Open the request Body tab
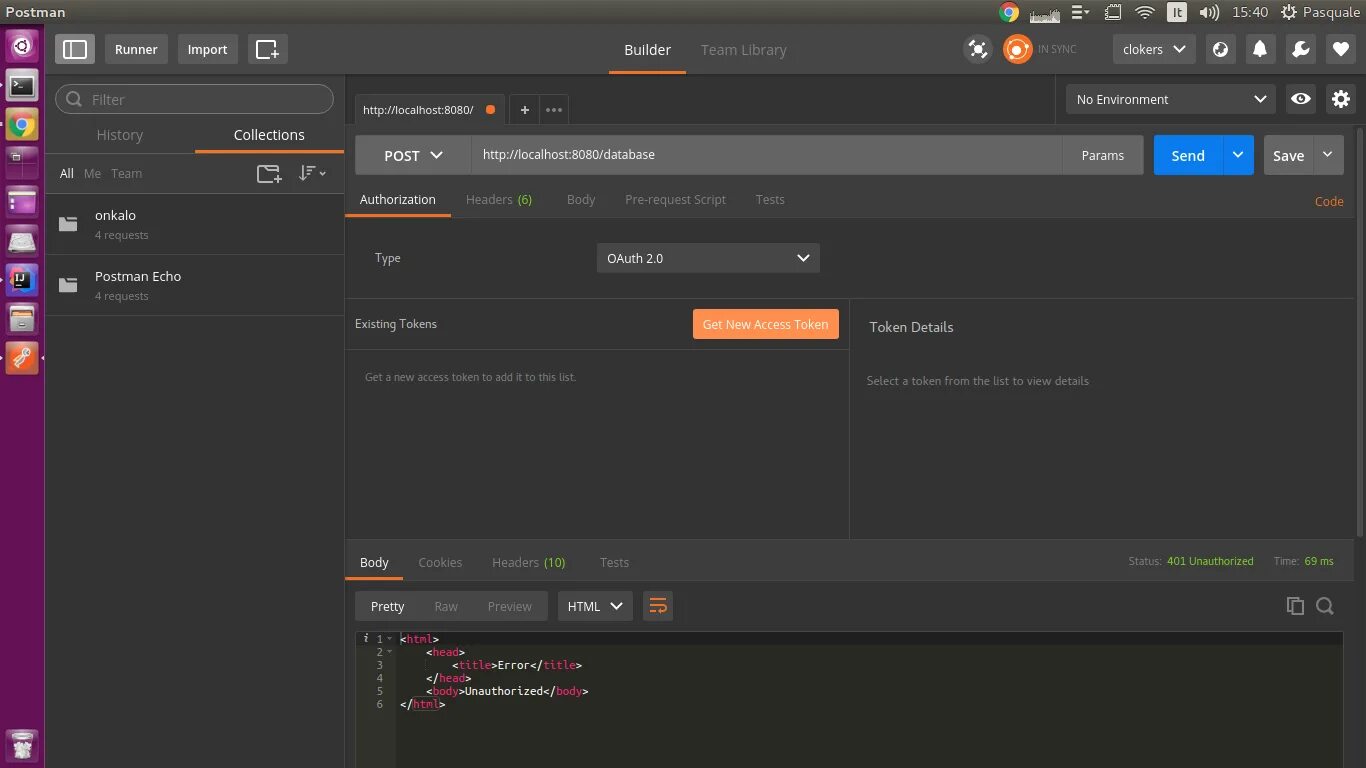Image resolution: width=1366 pixels, height=768 pixels. click(581, 199)
